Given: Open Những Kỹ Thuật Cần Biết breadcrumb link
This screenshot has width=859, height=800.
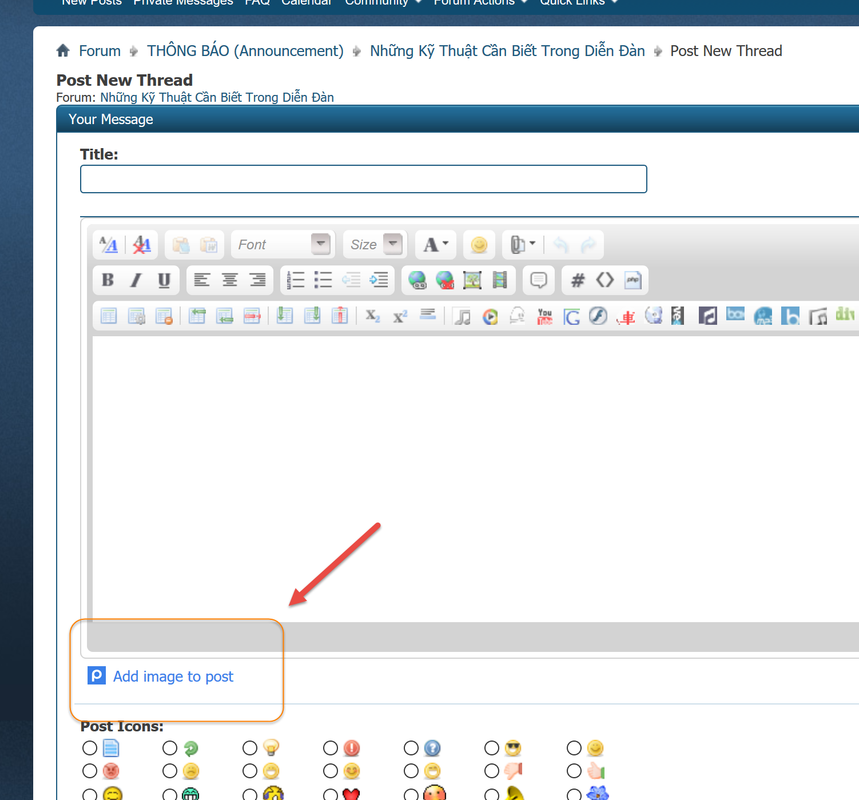Looking at the screenshot, I should point(507,51).
